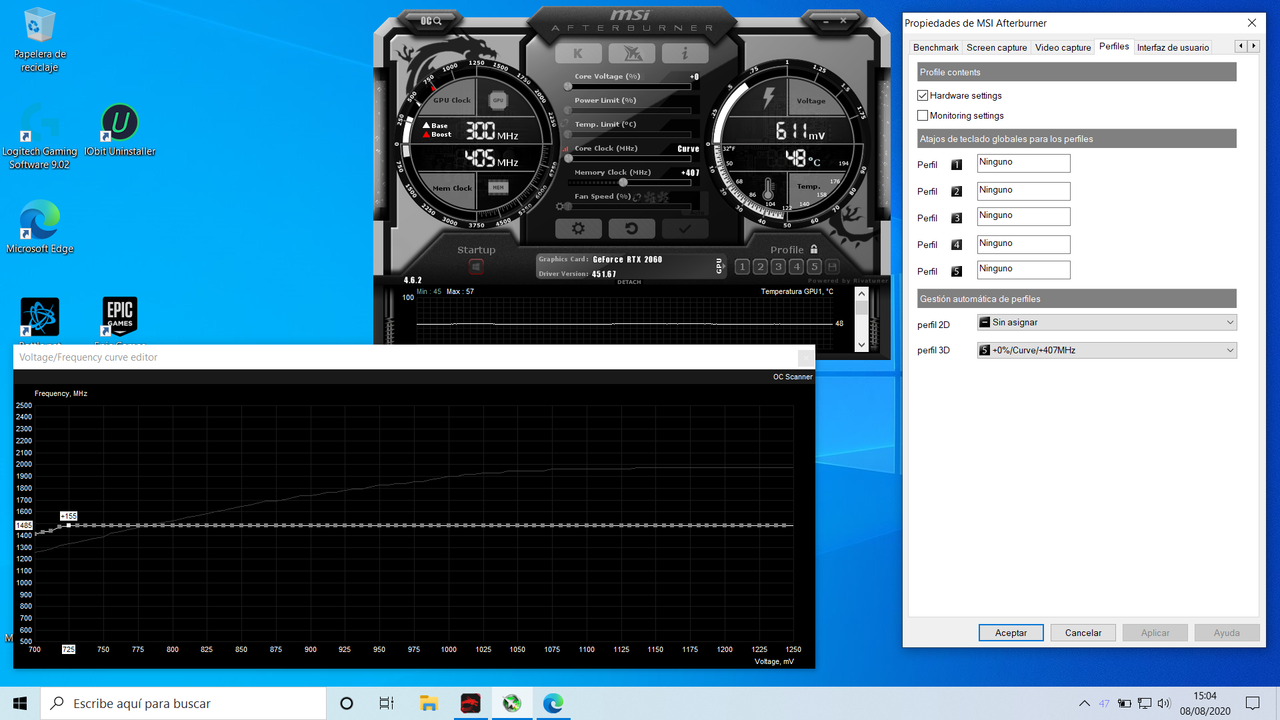Switch to the Benchmark tab
Screen dimensions: 1280x720
[x=936, y=47]
